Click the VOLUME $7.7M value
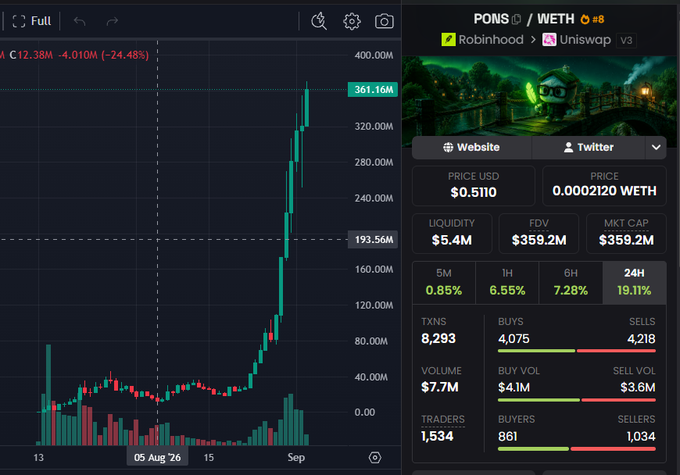The width and height of the screenshot is (680, 475). (x=440, y=387)
